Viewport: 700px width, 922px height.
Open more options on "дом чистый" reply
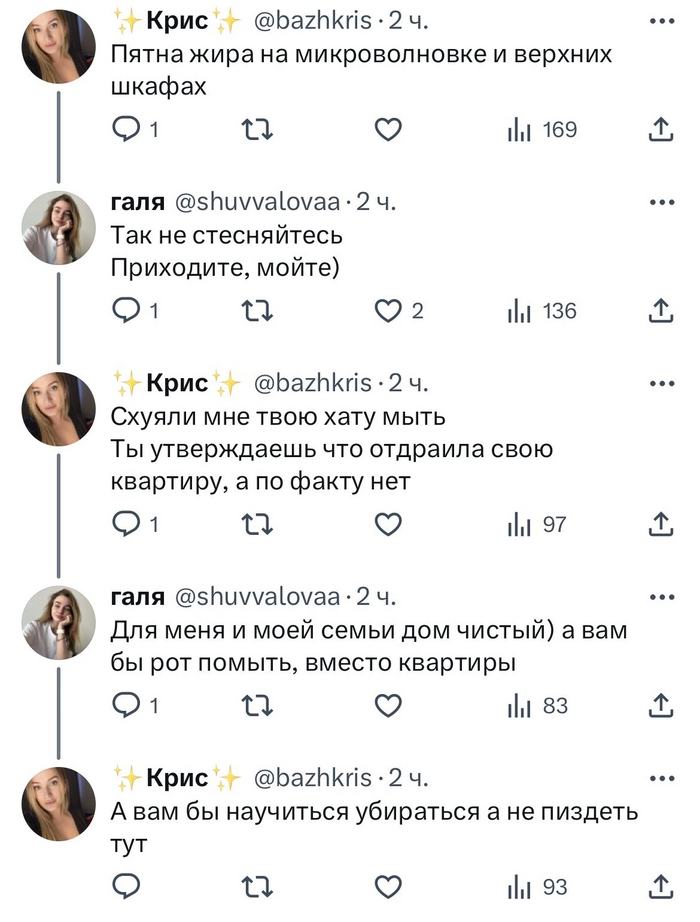tap(661, 597)
